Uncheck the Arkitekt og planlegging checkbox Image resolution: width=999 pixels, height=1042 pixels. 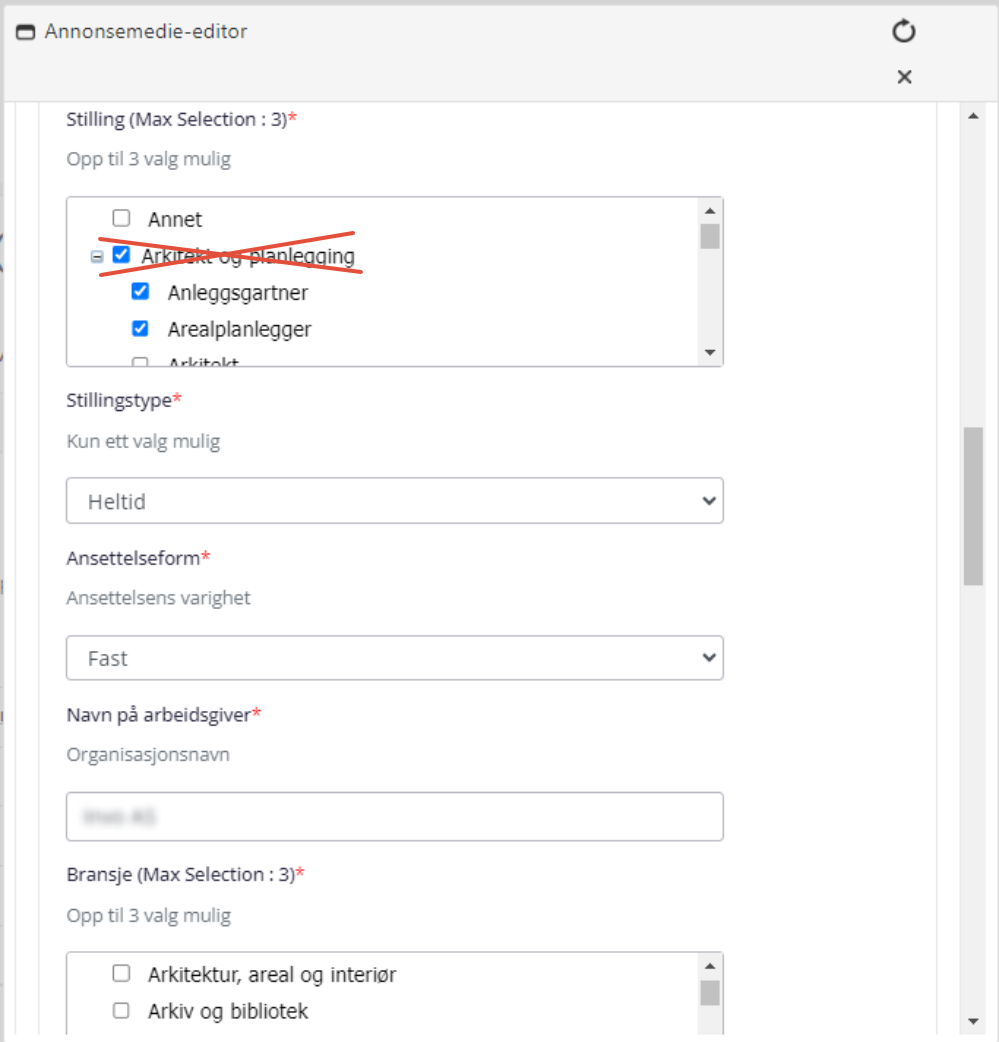tap(121, 255)
